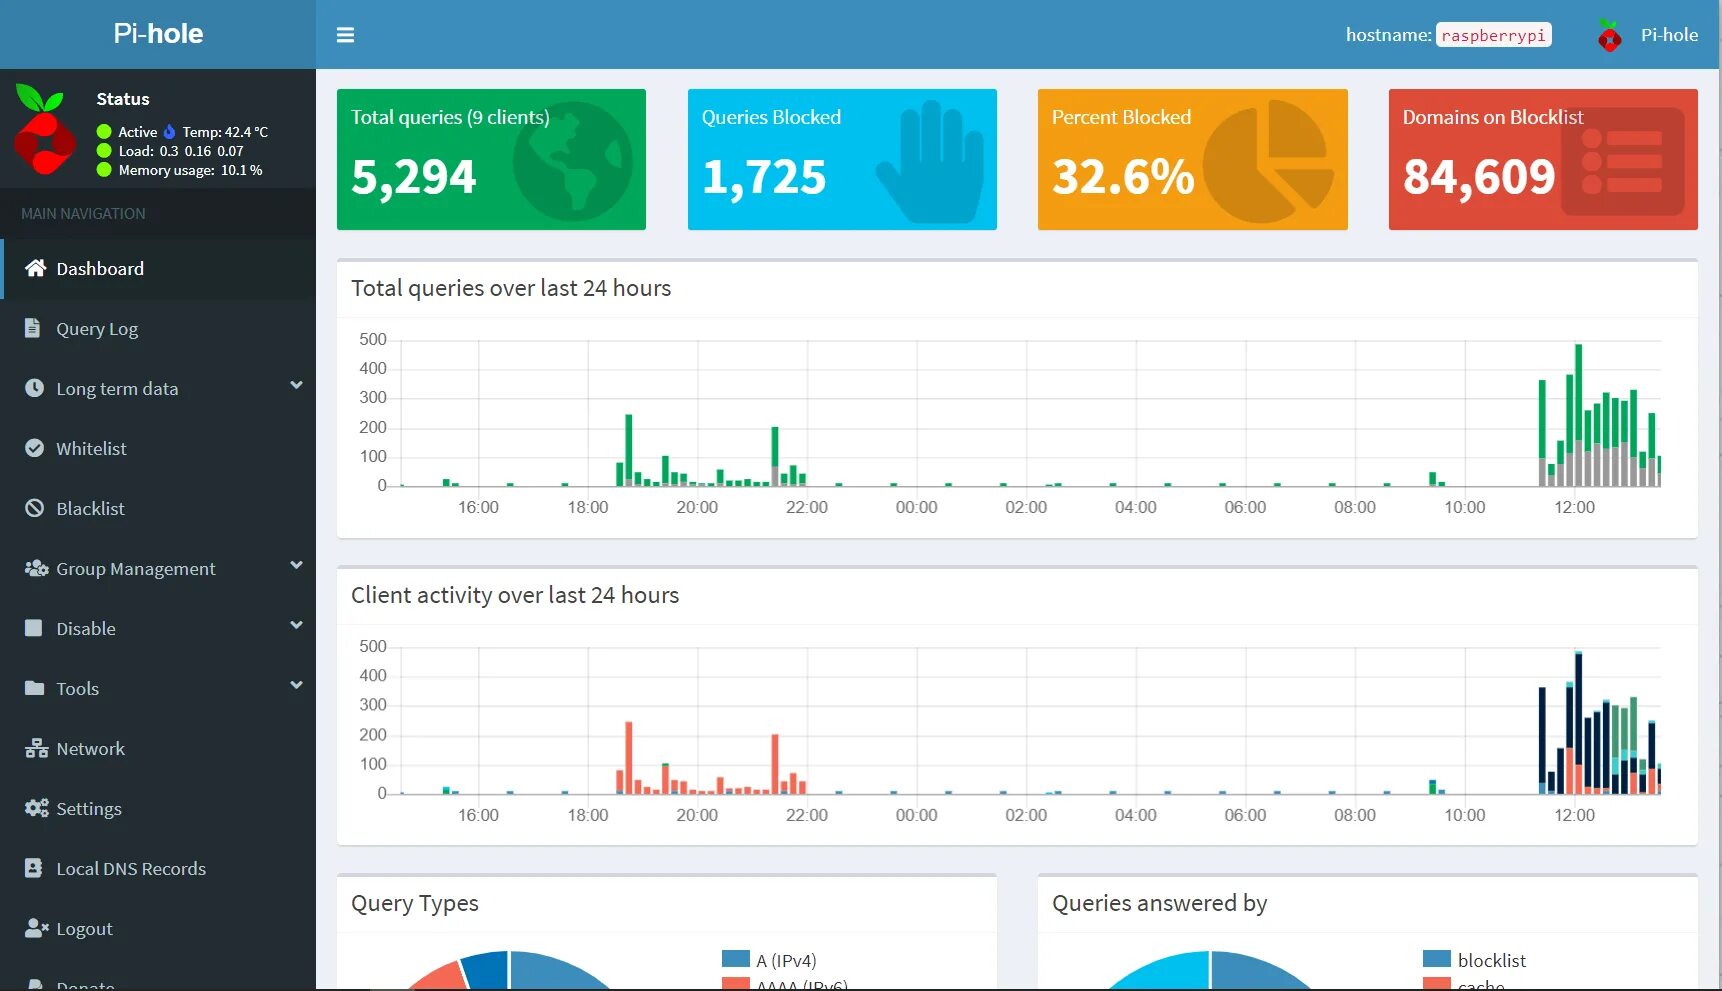The image size is (1722, 991).
Task: Click the Pi-hole raspberry logo in the sidebar status
Action: (x=44, y=129)
